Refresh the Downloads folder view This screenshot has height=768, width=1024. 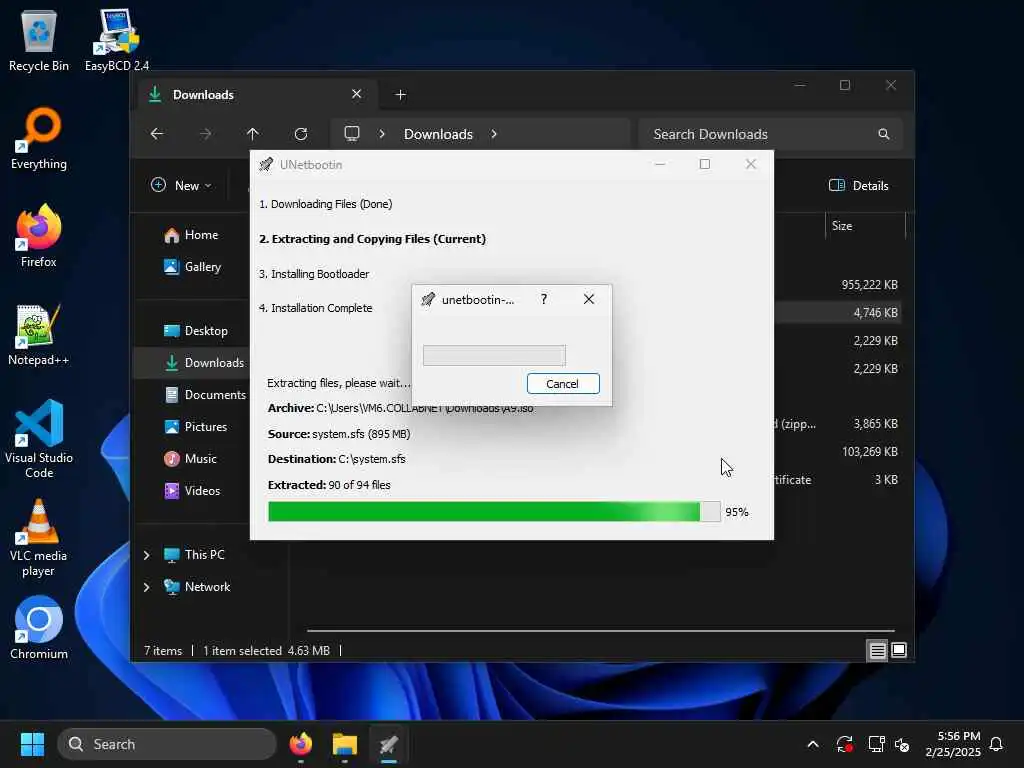pos(301,134)
